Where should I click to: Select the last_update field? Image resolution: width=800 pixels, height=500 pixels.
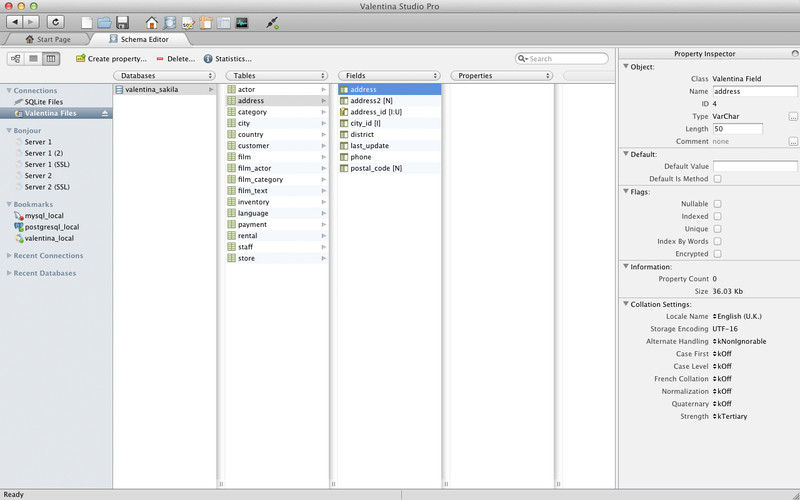click(x=389, y=146)
